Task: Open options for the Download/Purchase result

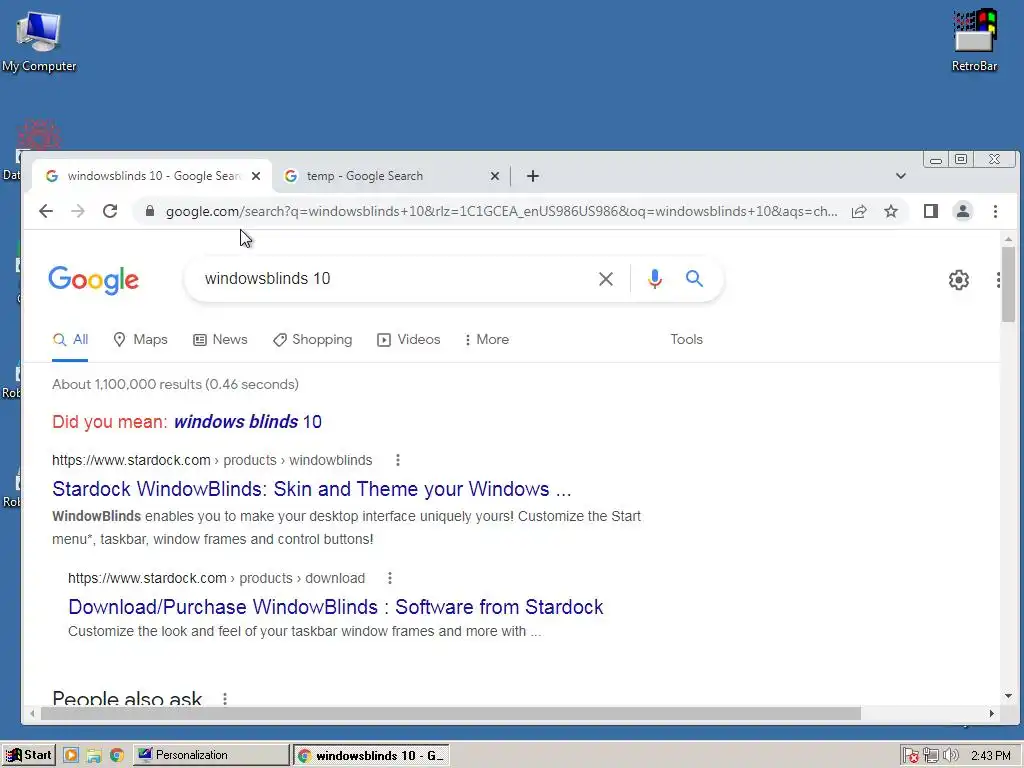Action: coord(390,578)
